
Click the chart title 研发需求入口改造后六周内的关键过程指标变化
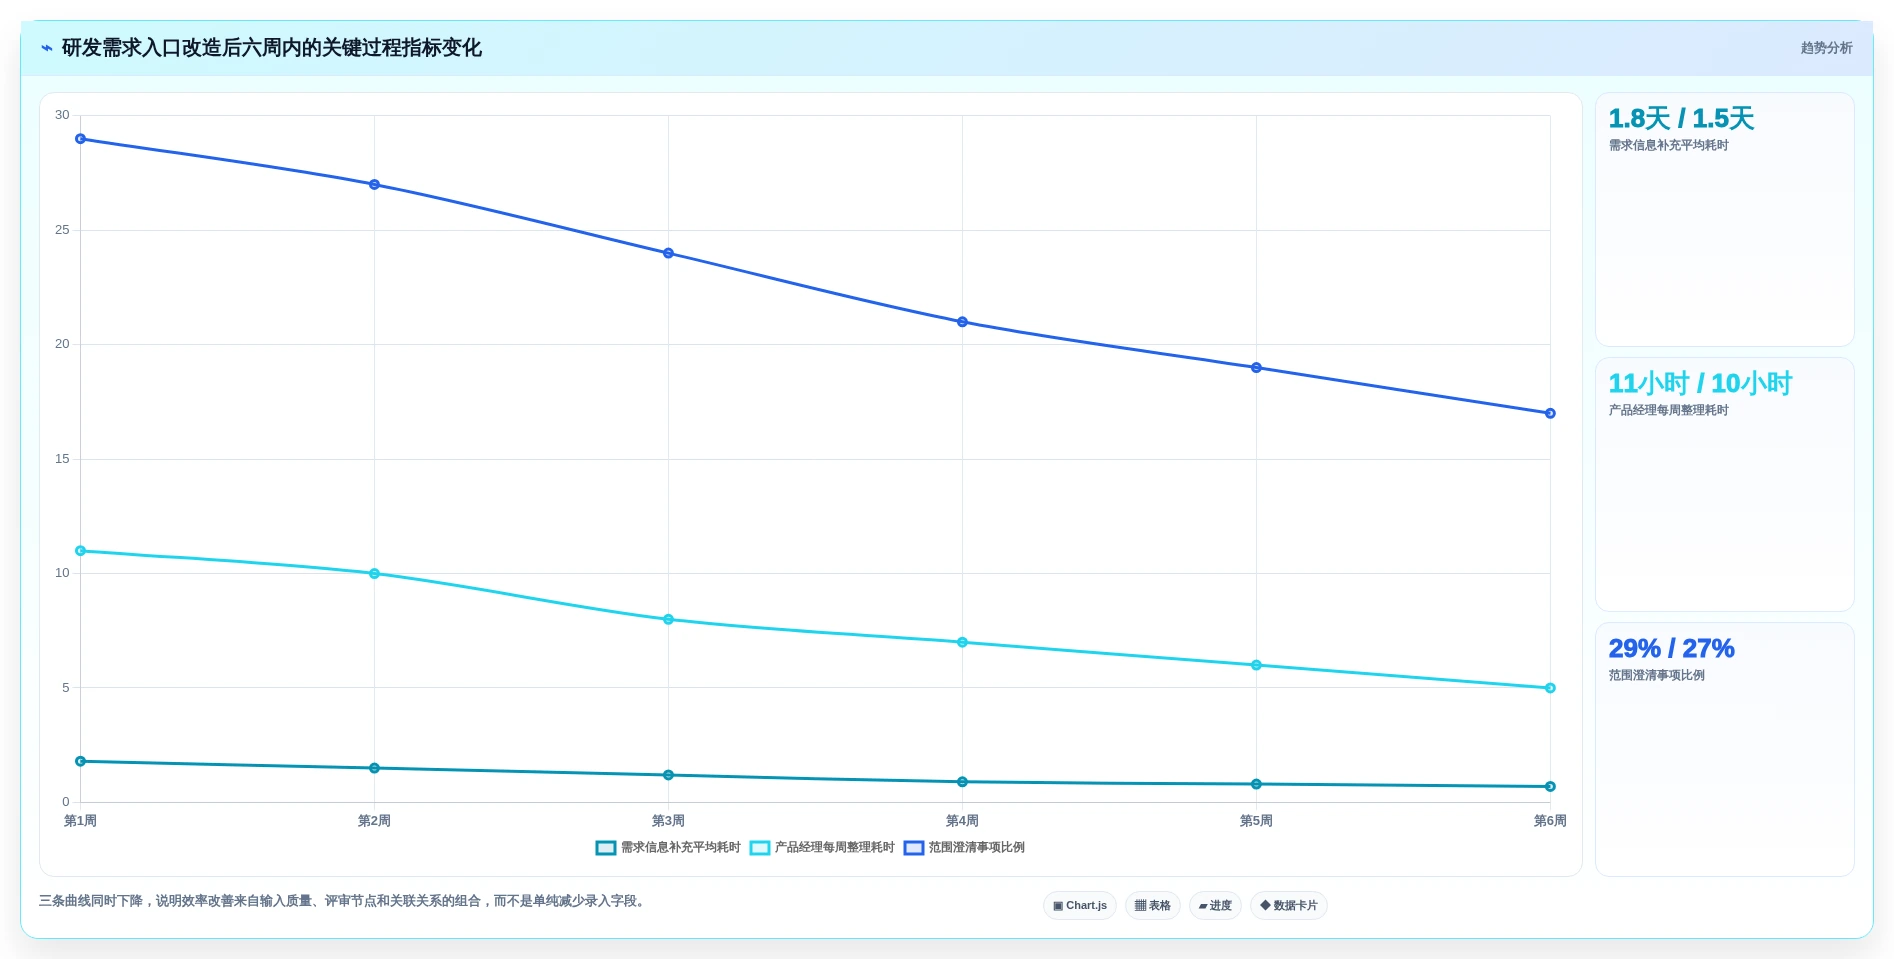pyautogui.click(x=271, y=48)
